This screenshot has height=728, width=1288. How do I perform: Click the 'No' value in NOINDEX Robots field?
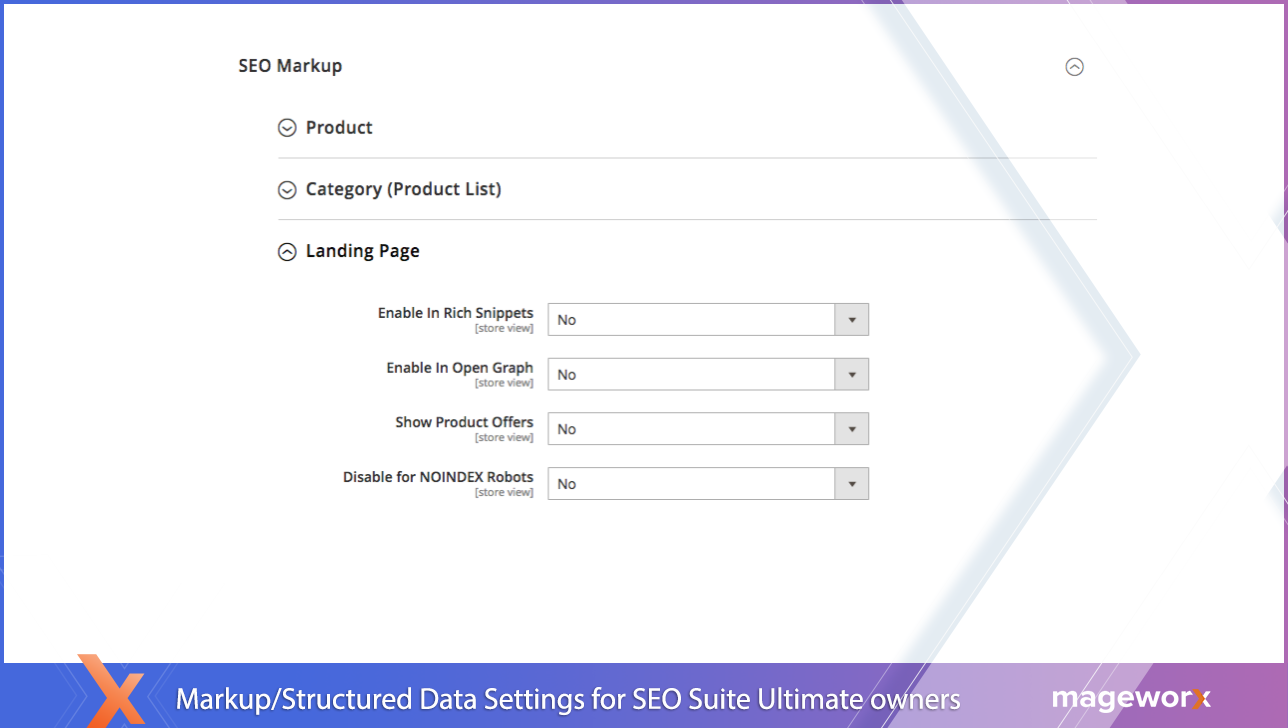pyautogui.click(x=567, y=484)
